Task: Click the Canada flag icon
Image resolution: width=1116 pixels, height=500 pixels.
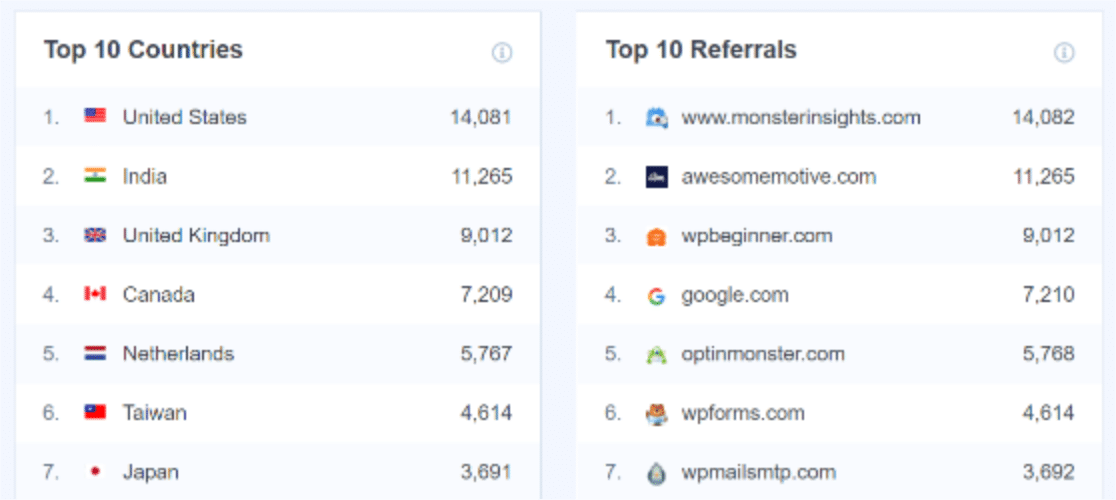Action: point(95,294)
